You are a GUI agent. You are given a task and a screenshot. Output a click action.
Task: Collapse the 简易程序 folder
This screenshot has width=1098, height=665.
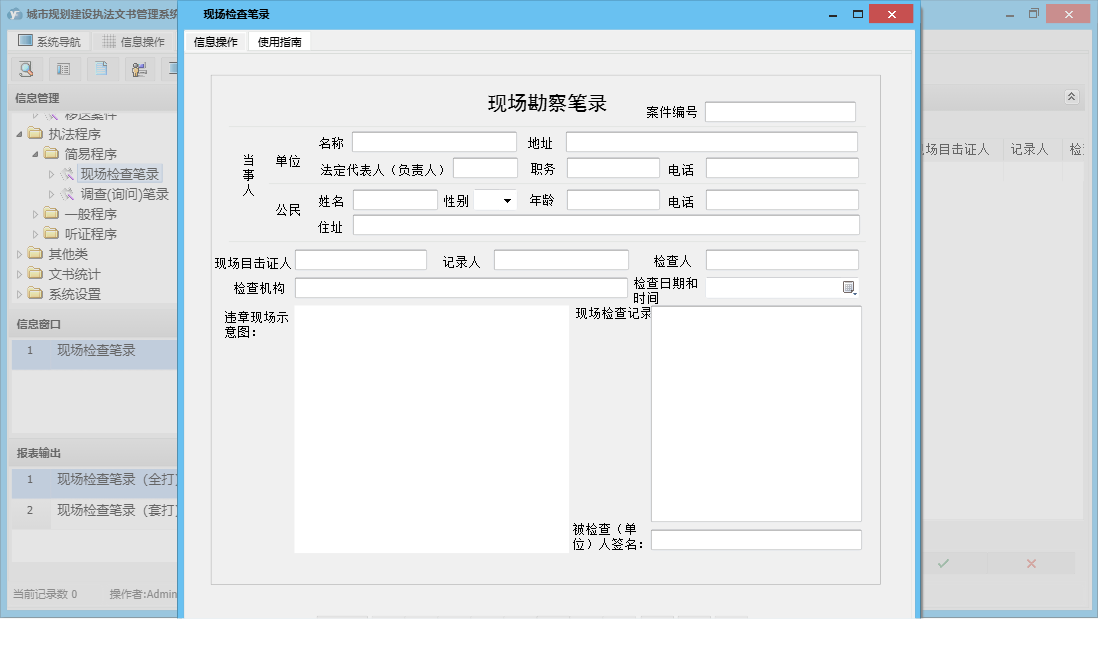coord(34,153)
